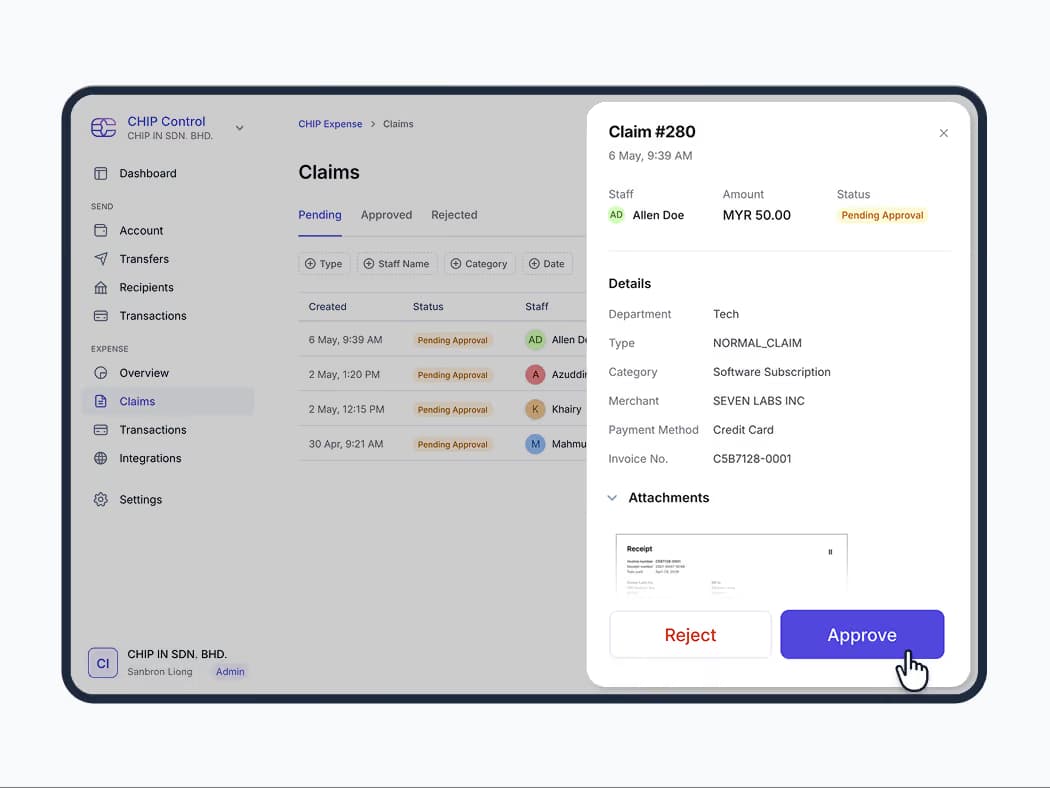Screen dimensions: 1050x788
Task: Click the Account wallet icon
Action: [100, 230]
